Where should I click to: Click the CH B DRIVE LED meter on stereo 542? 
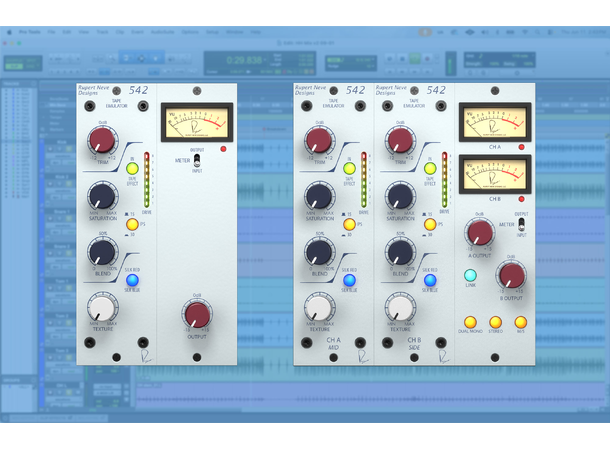(444, 180)
